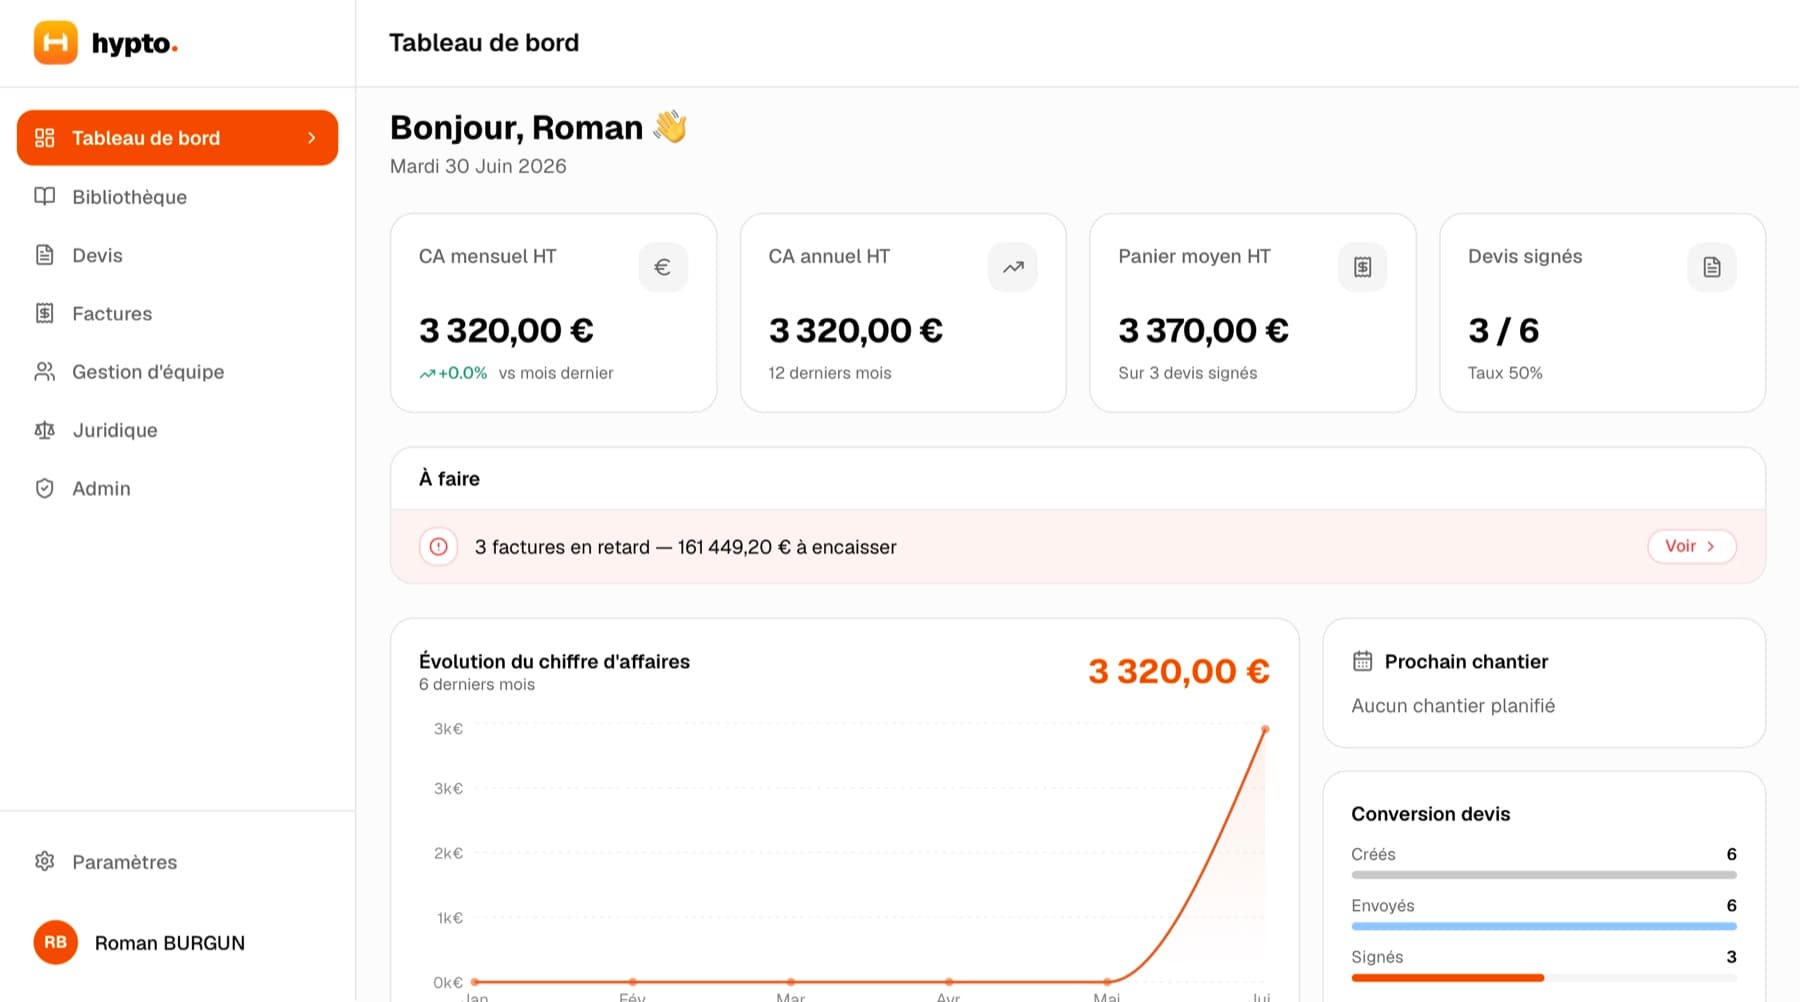
Task: Click the Devis document icon in sidebar
Action: point(45,255)
